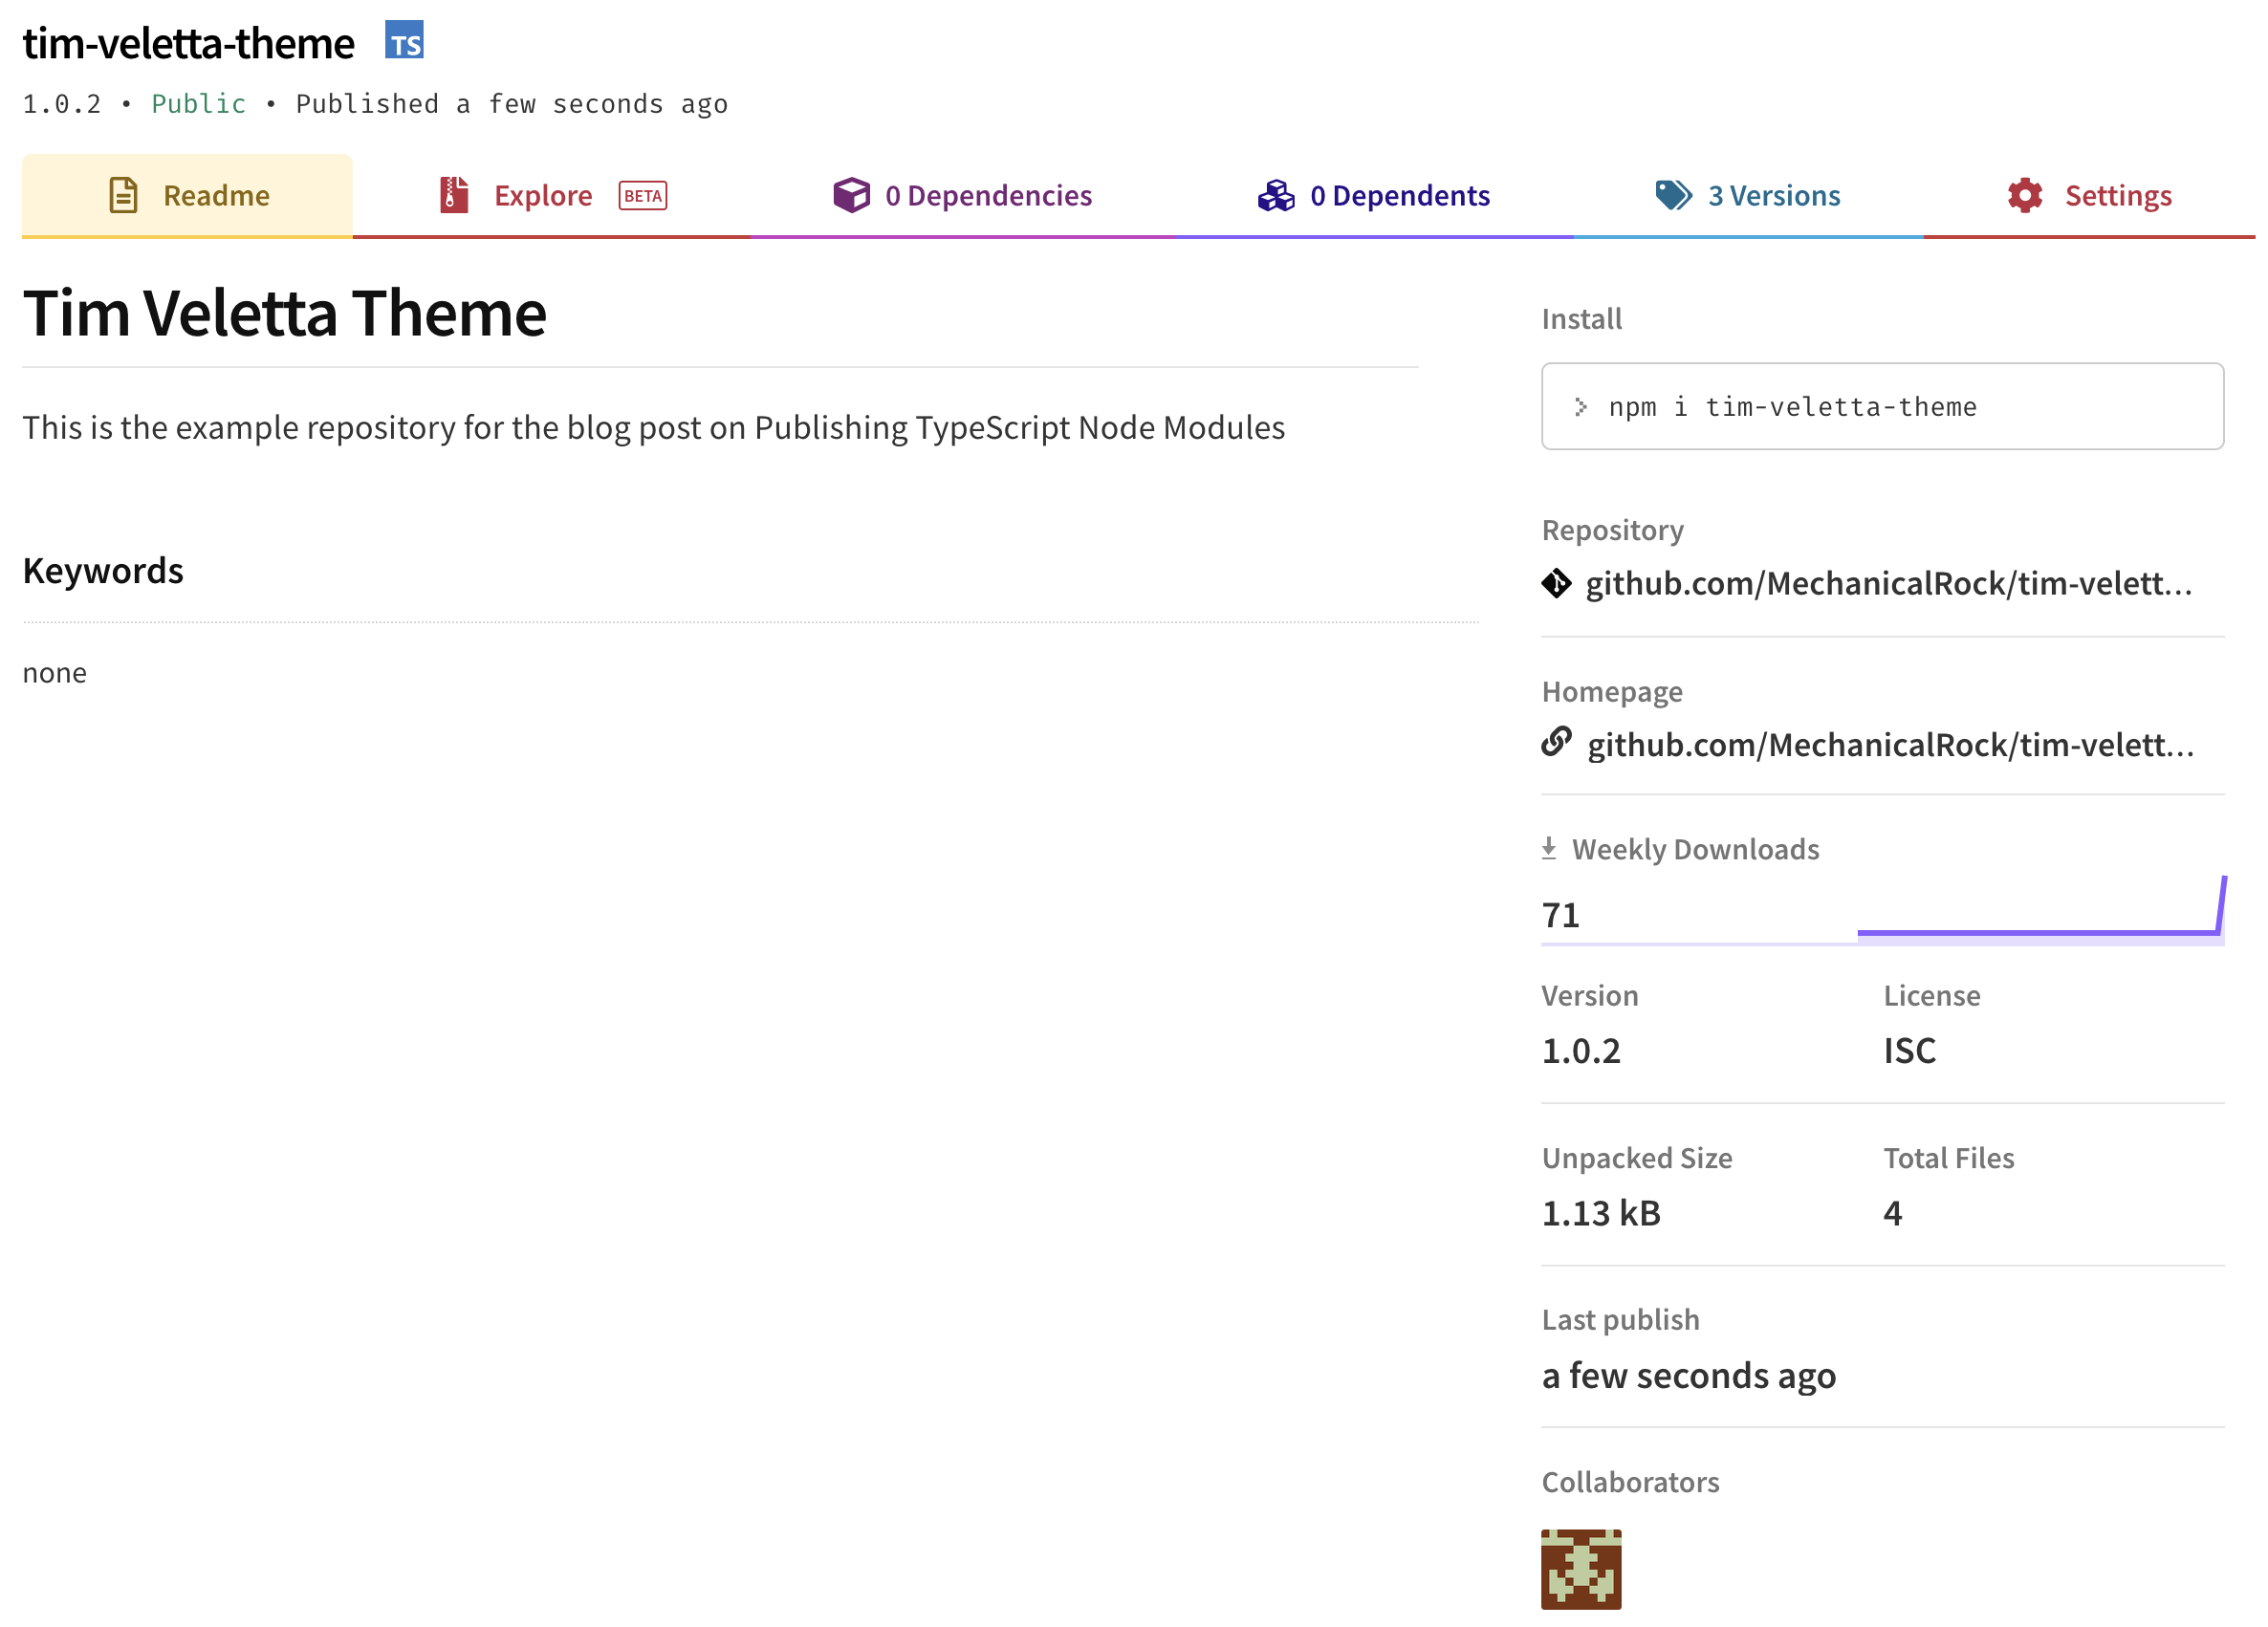Click the sidebar Version value 1.0.2

[x=1581, y=1051]
